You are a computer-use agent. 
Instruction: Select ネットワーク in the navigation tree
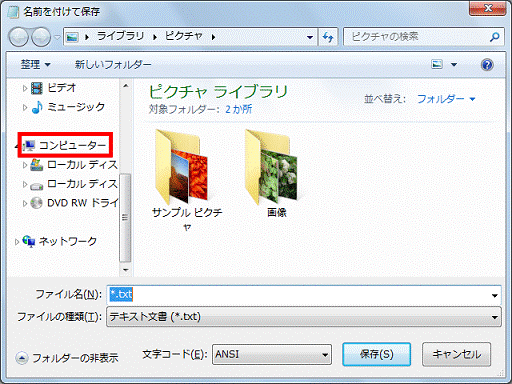[x=60, y=241]
